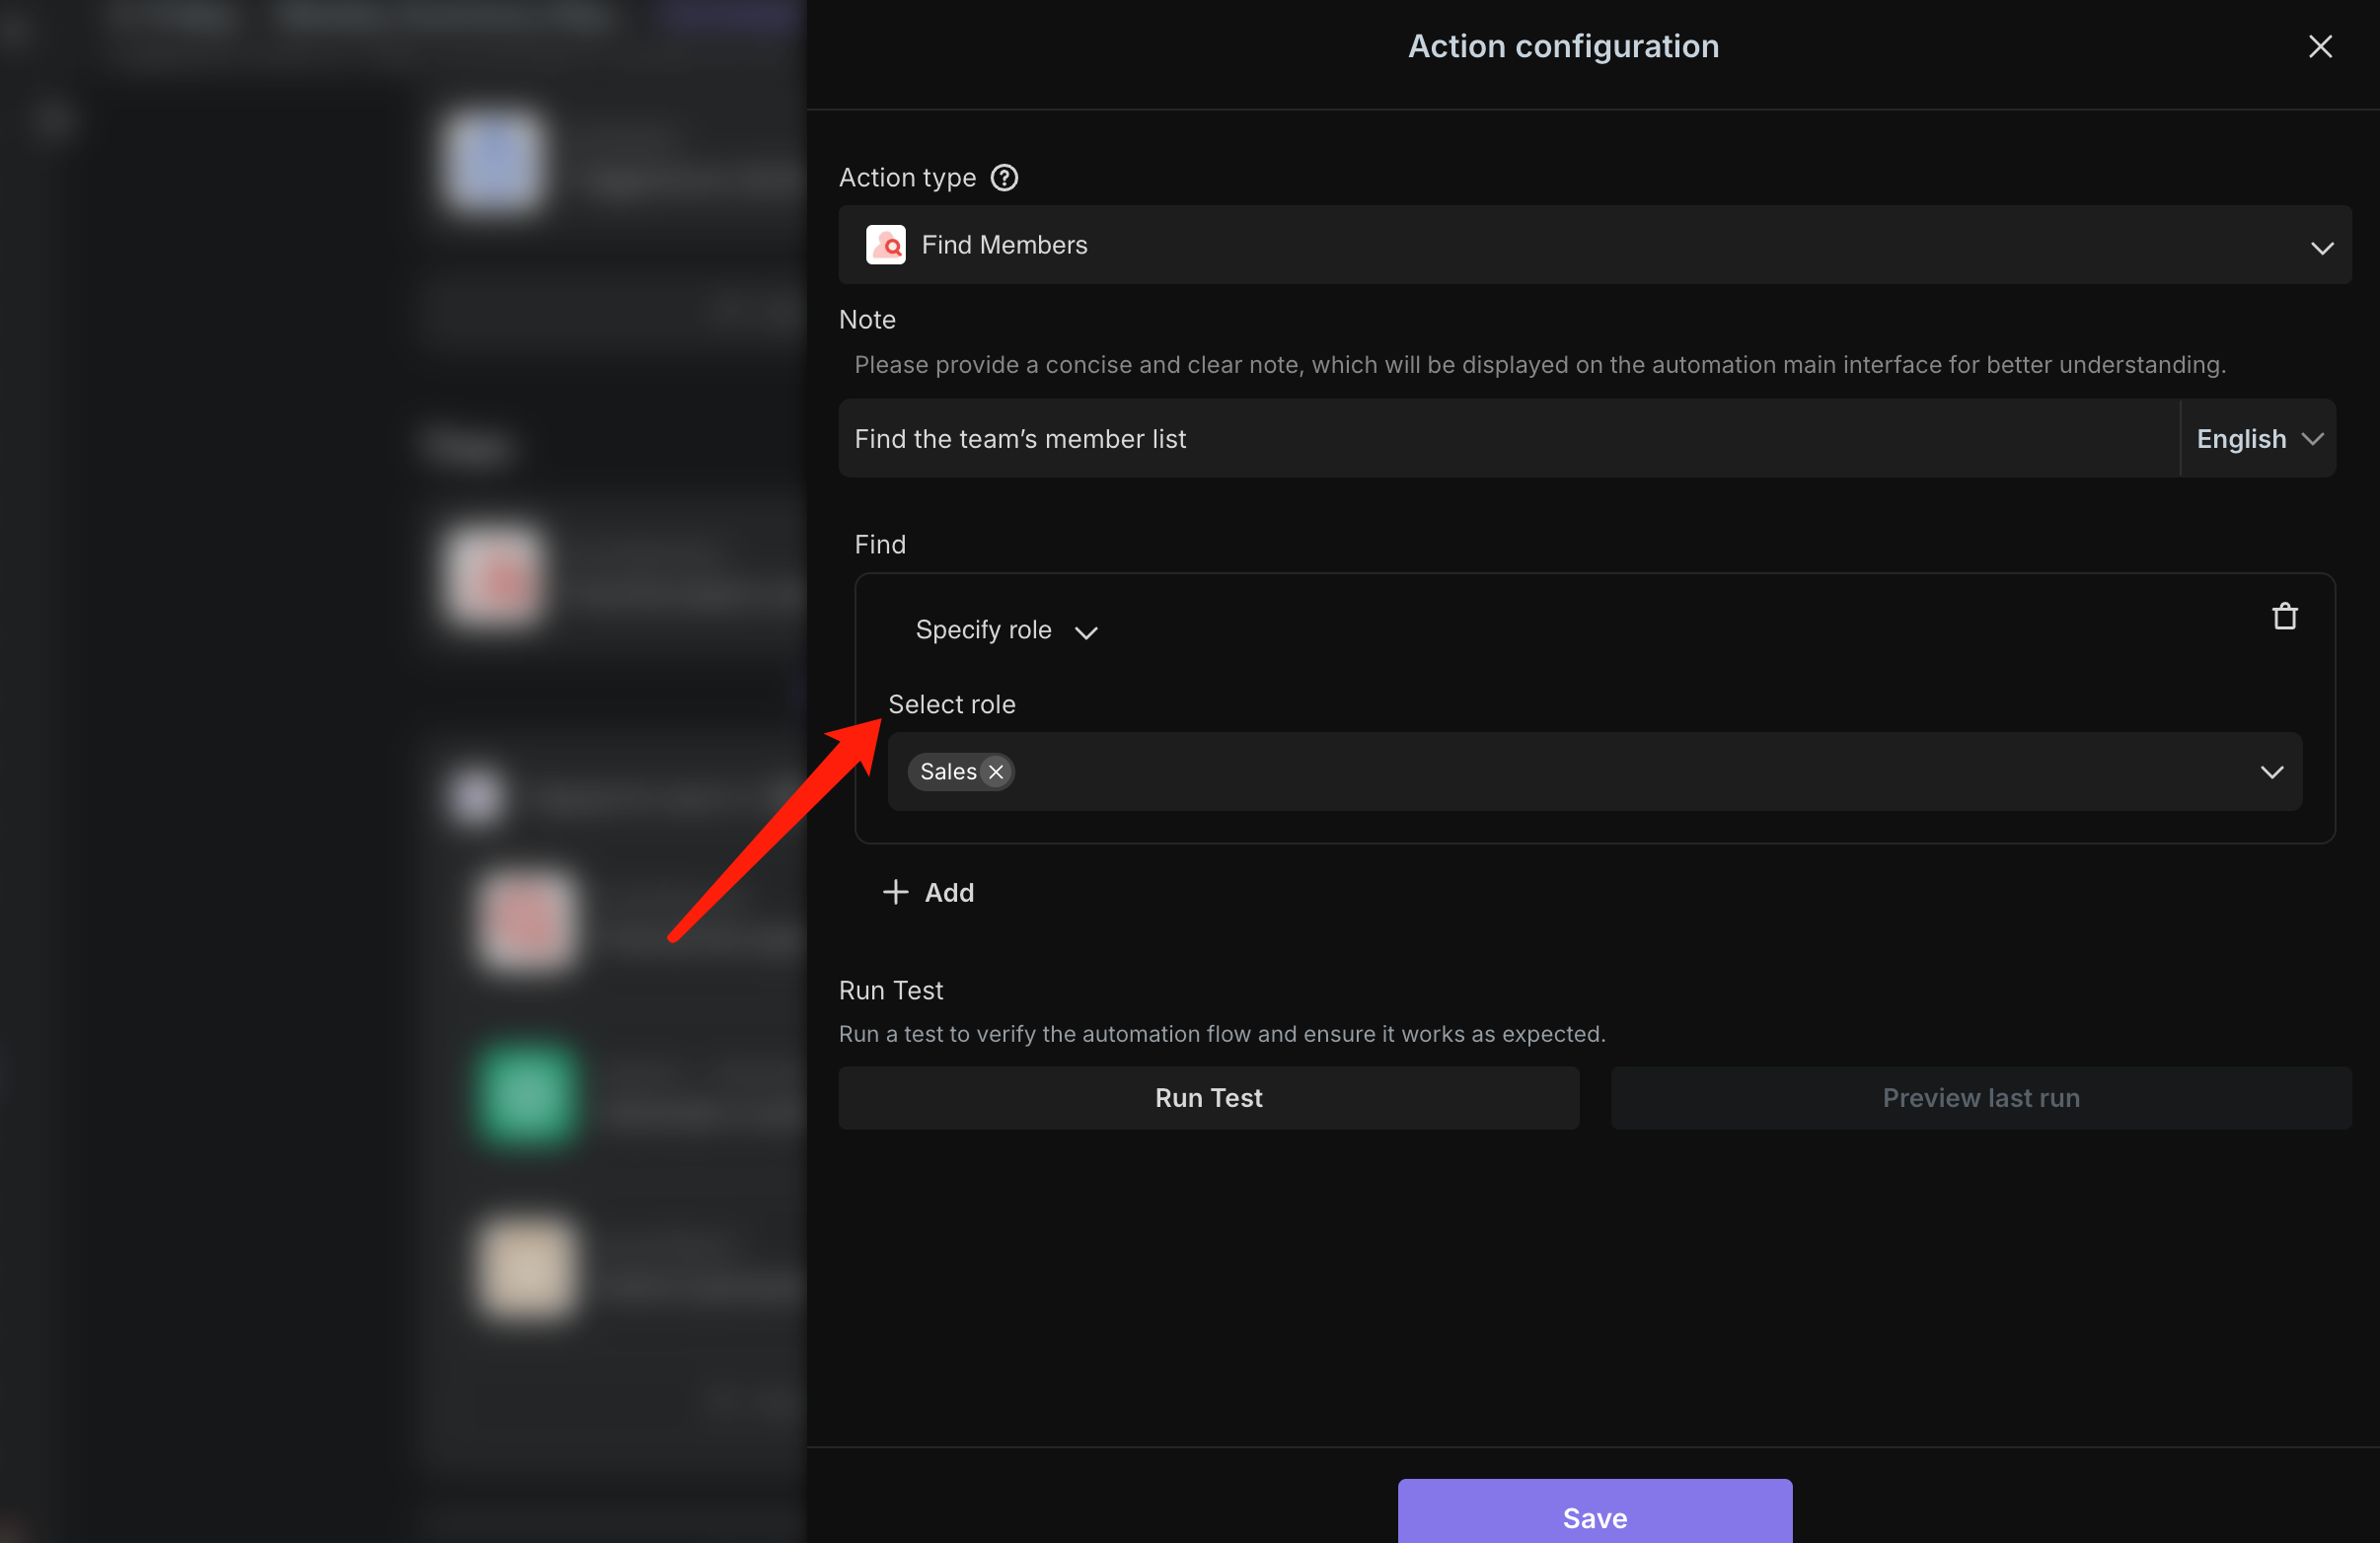Screen dimensions: 2380x1543
Task: Click the Add plus icon for new filter
Action: click(x=895, y=891)
